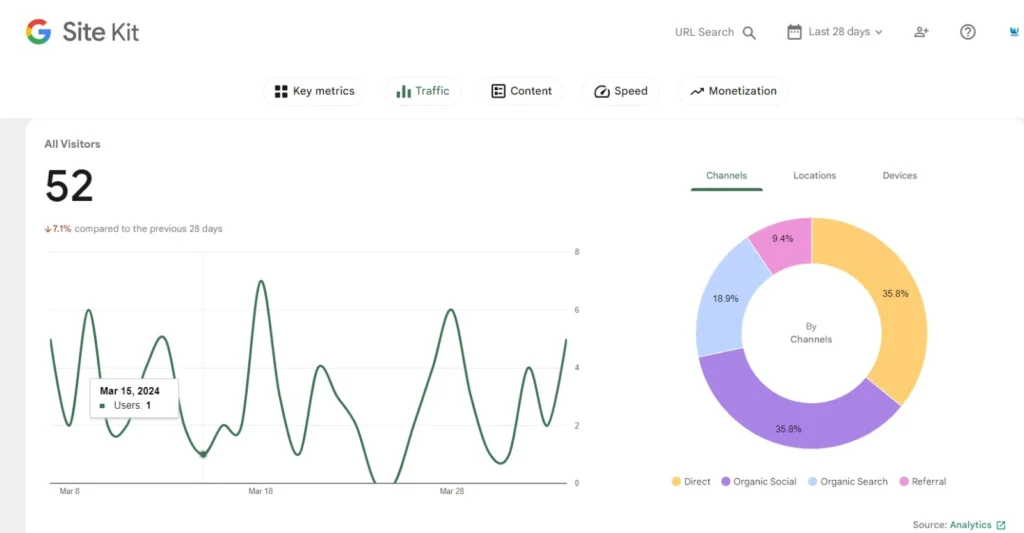Click the add user sharing icon

tap(921, 32)
